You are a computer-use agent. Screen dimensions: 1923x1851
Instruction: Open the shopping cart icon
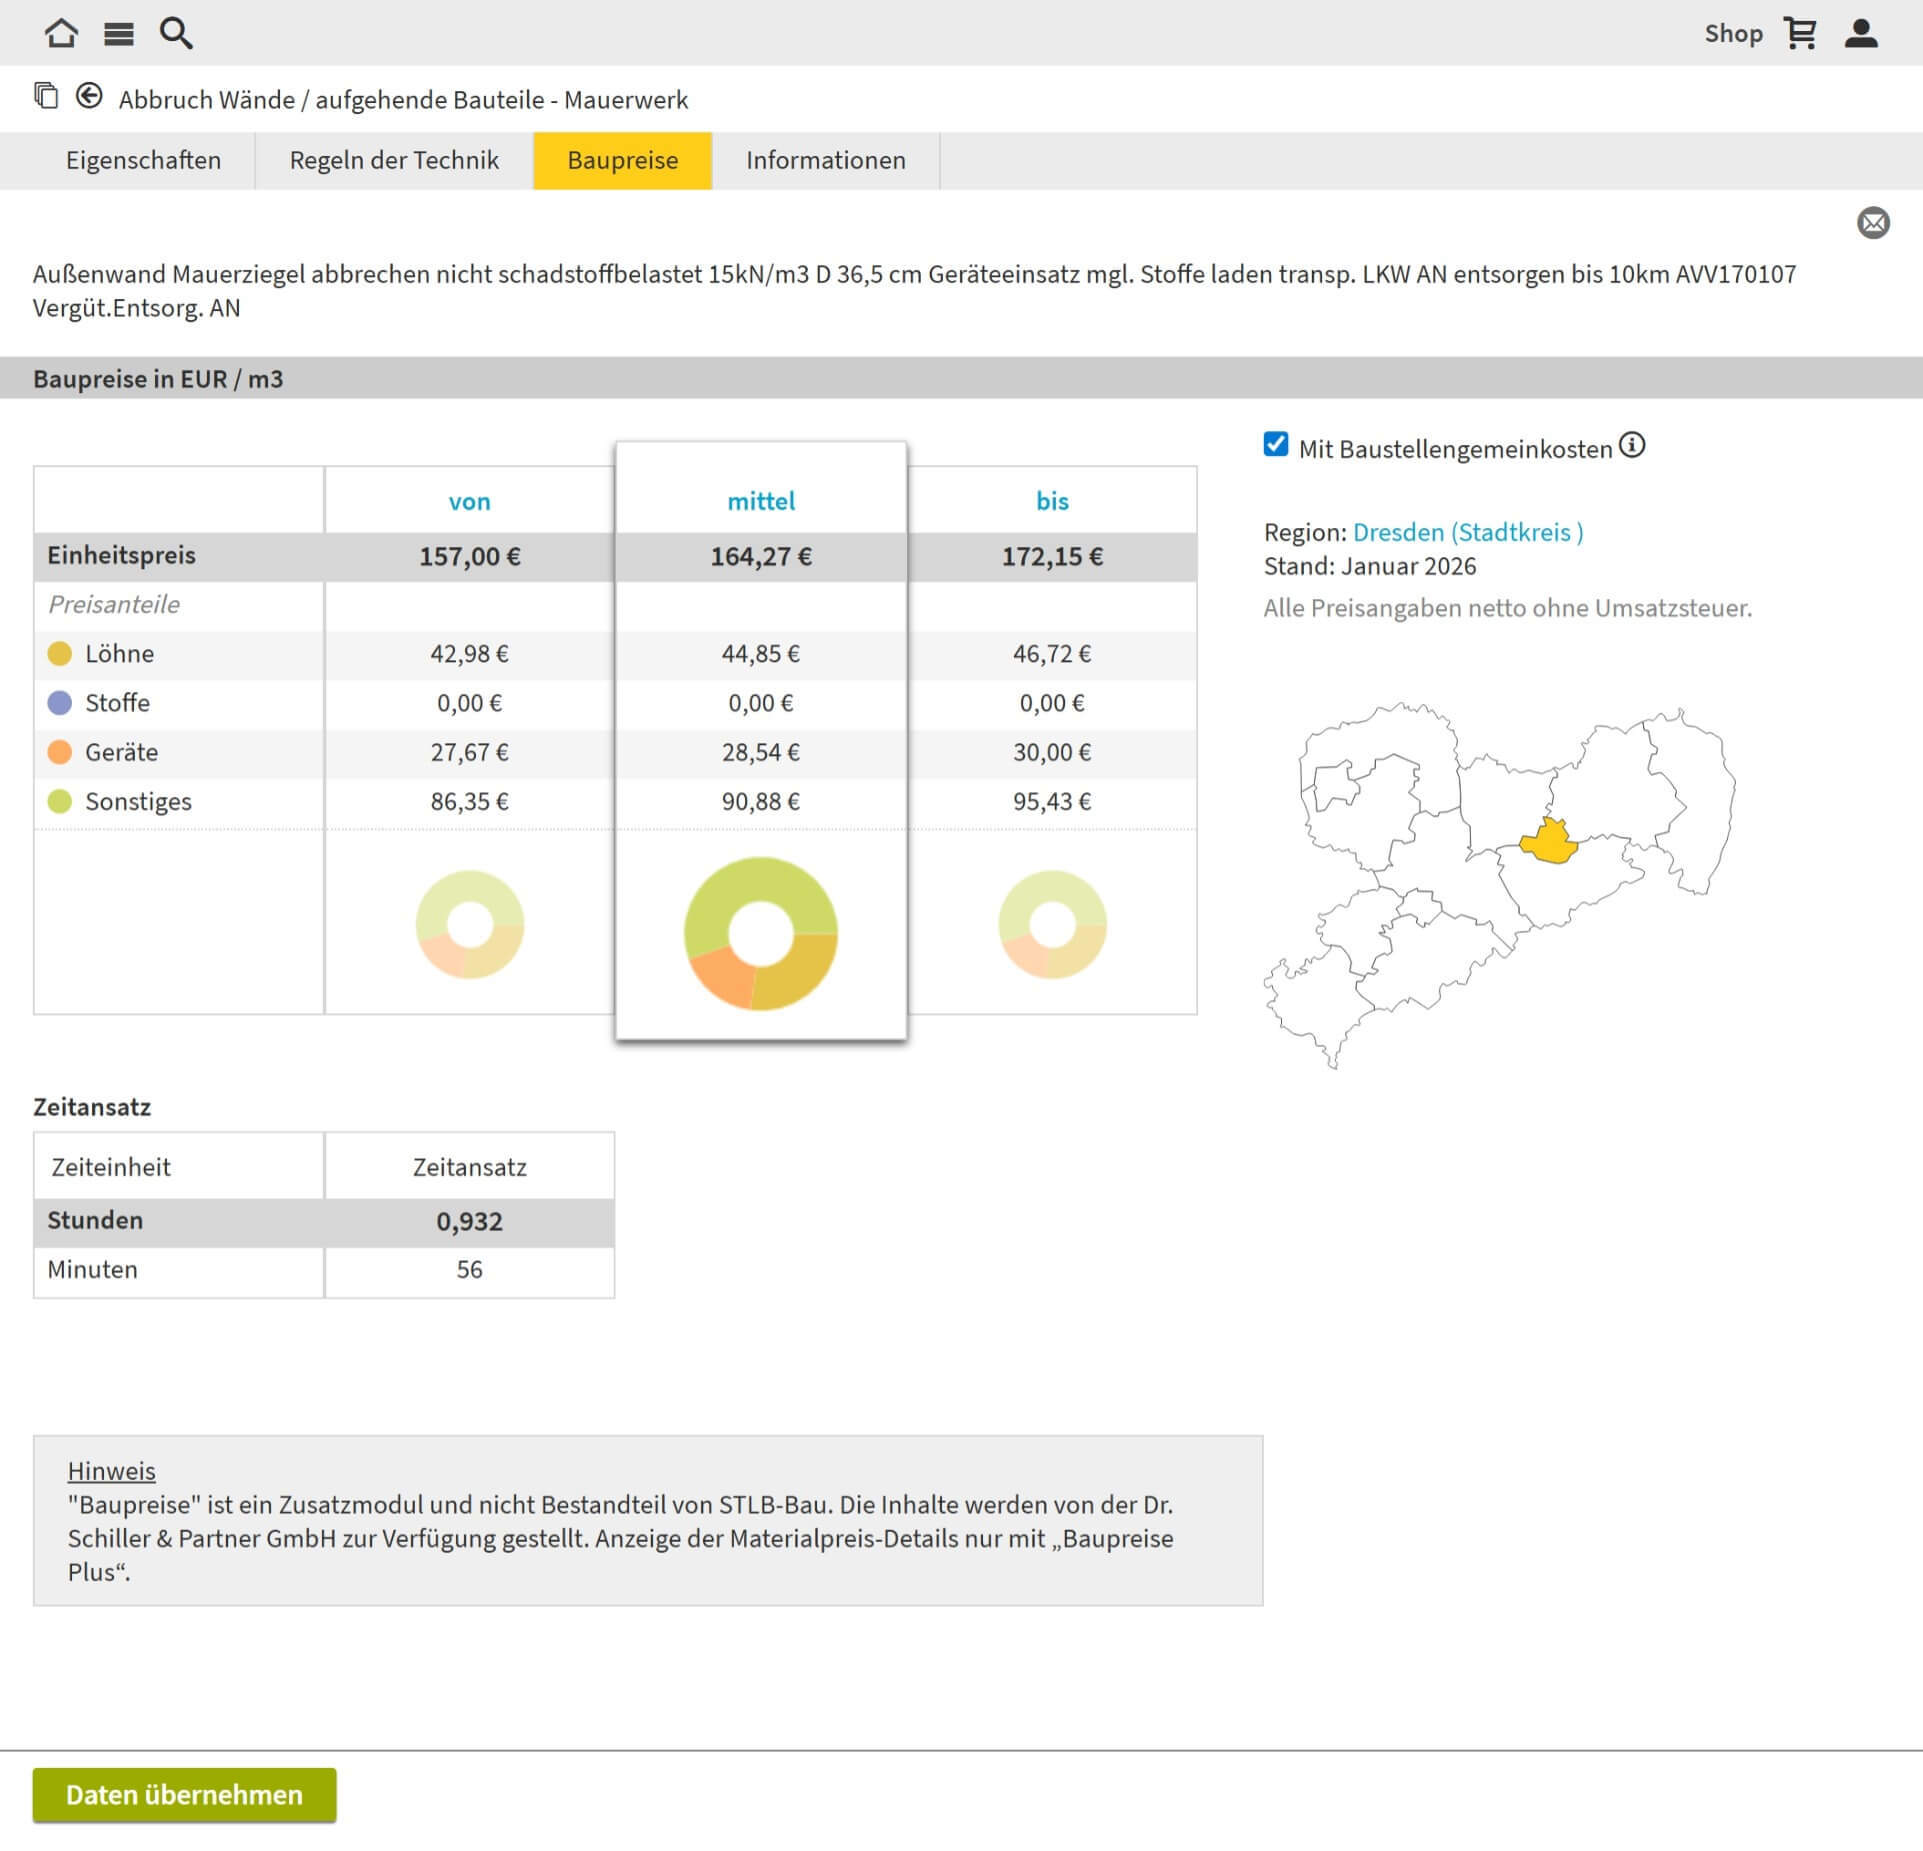point(1800,33)
